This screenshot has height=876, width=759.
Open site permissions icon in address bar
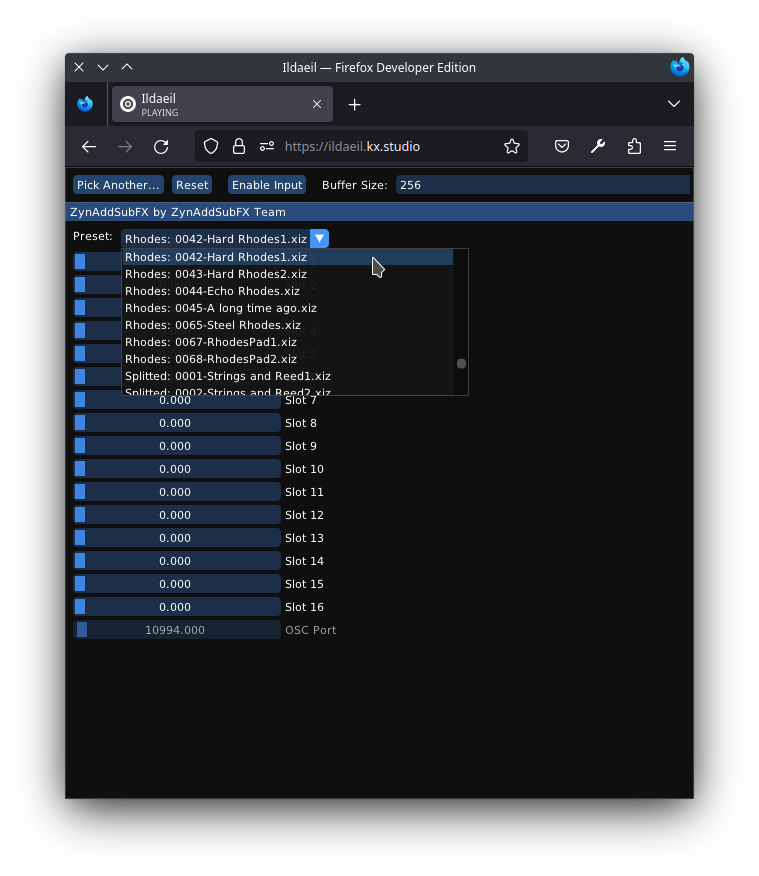pyautogui.click(x=267, y=146)
